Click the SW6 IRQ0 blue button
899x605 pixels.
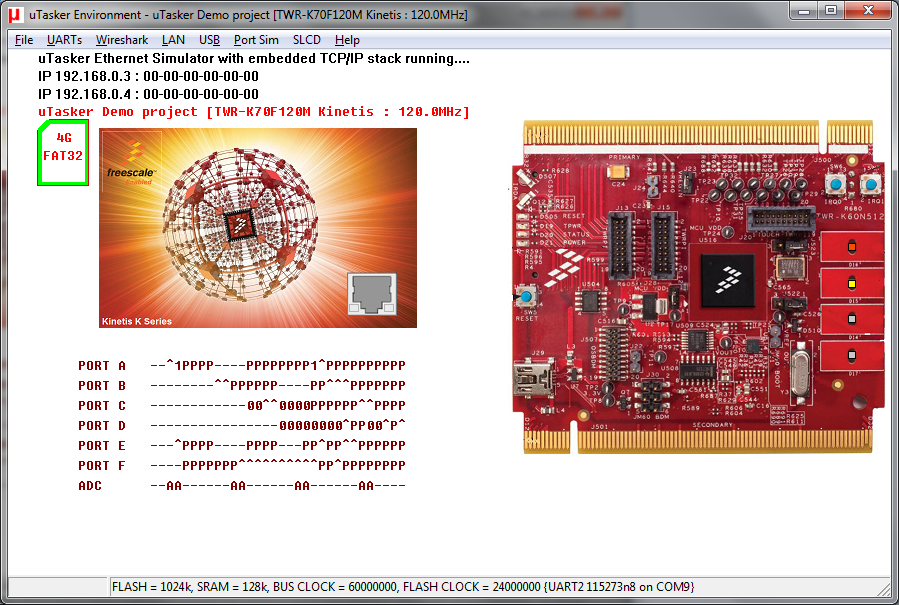coord(836,184)
